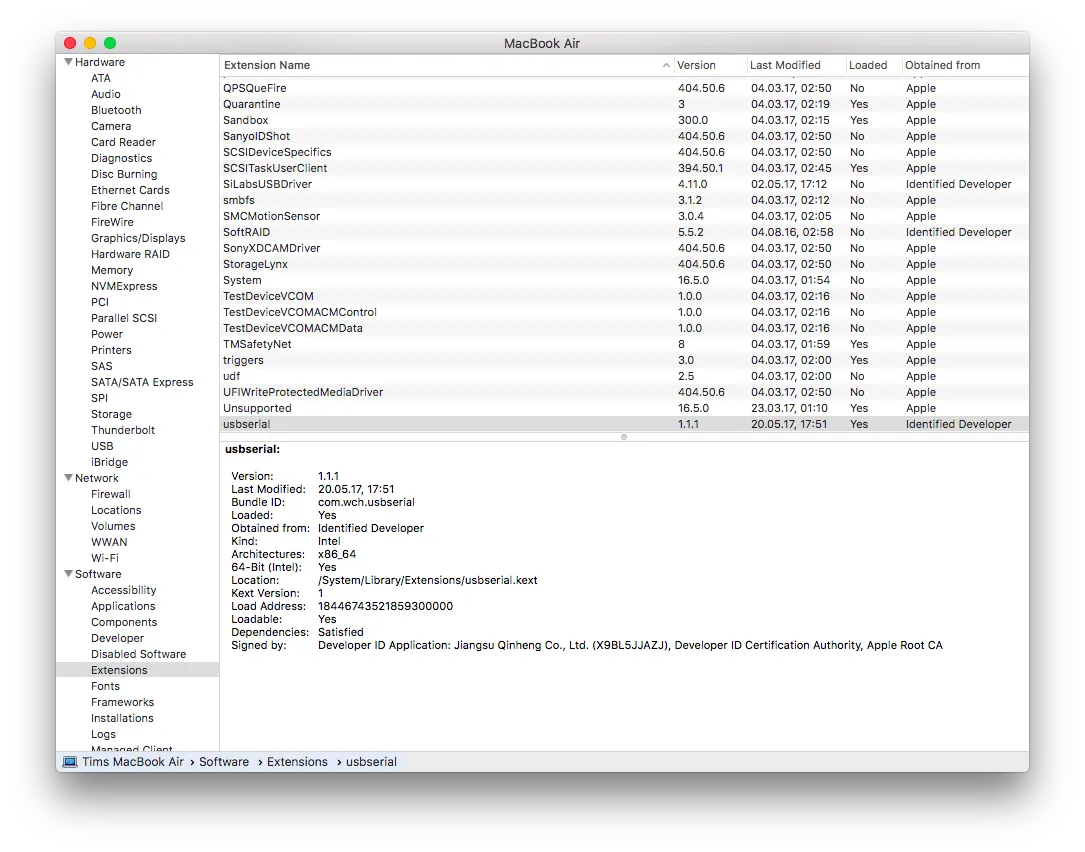Screen dimensions: 1085x852
Task: Select the SMCMotionSensor row
Action: (624, 216)
